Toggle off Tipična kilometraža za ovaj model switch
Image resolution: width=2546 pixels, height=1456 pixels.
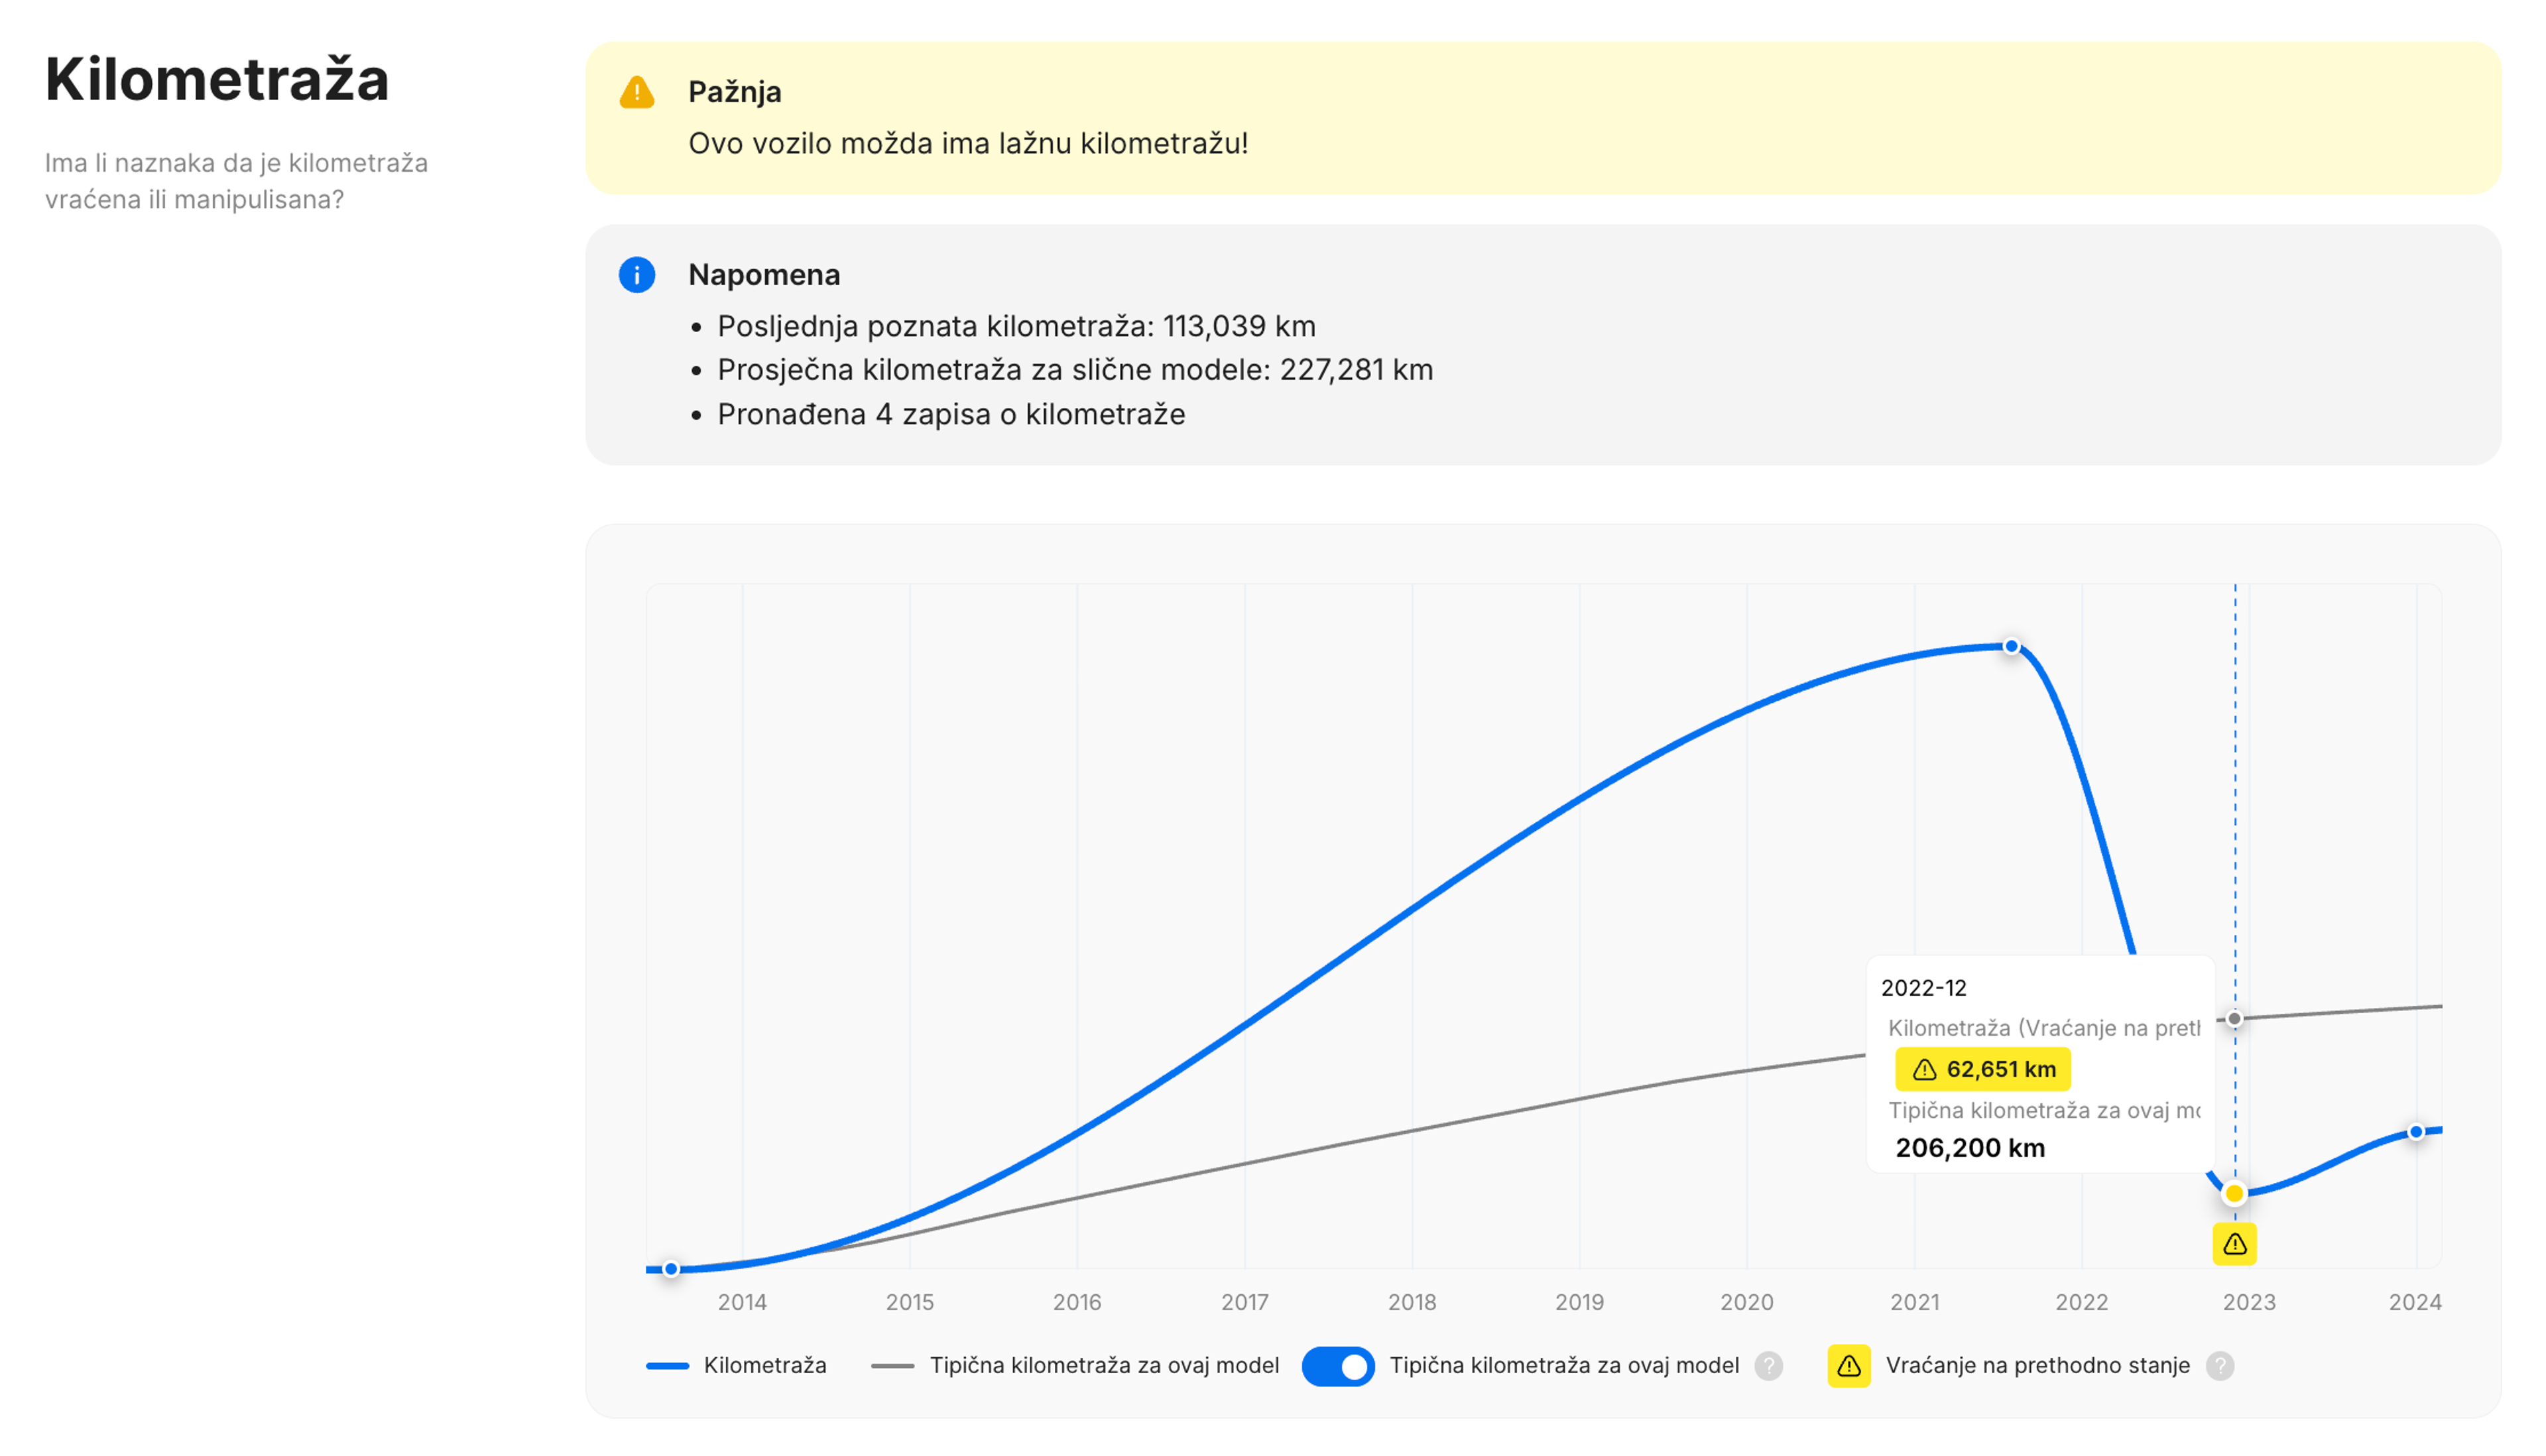pos(1338,1366)
